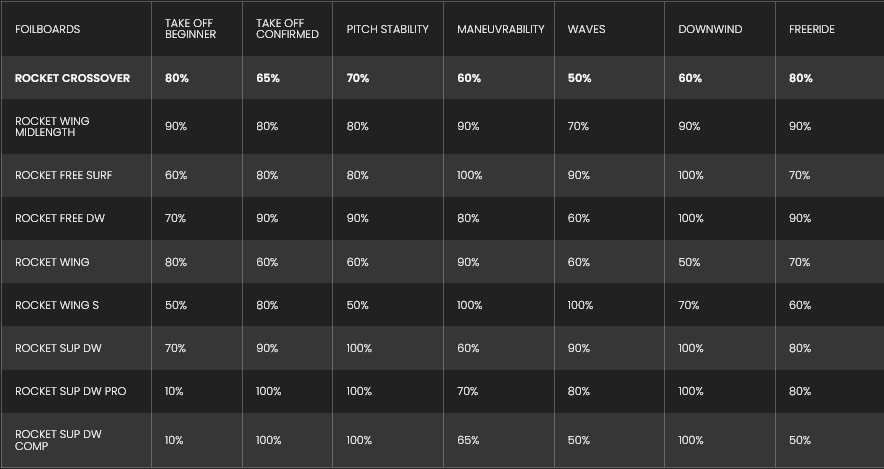Select the Rocket Free DW row name

[60, 218]
